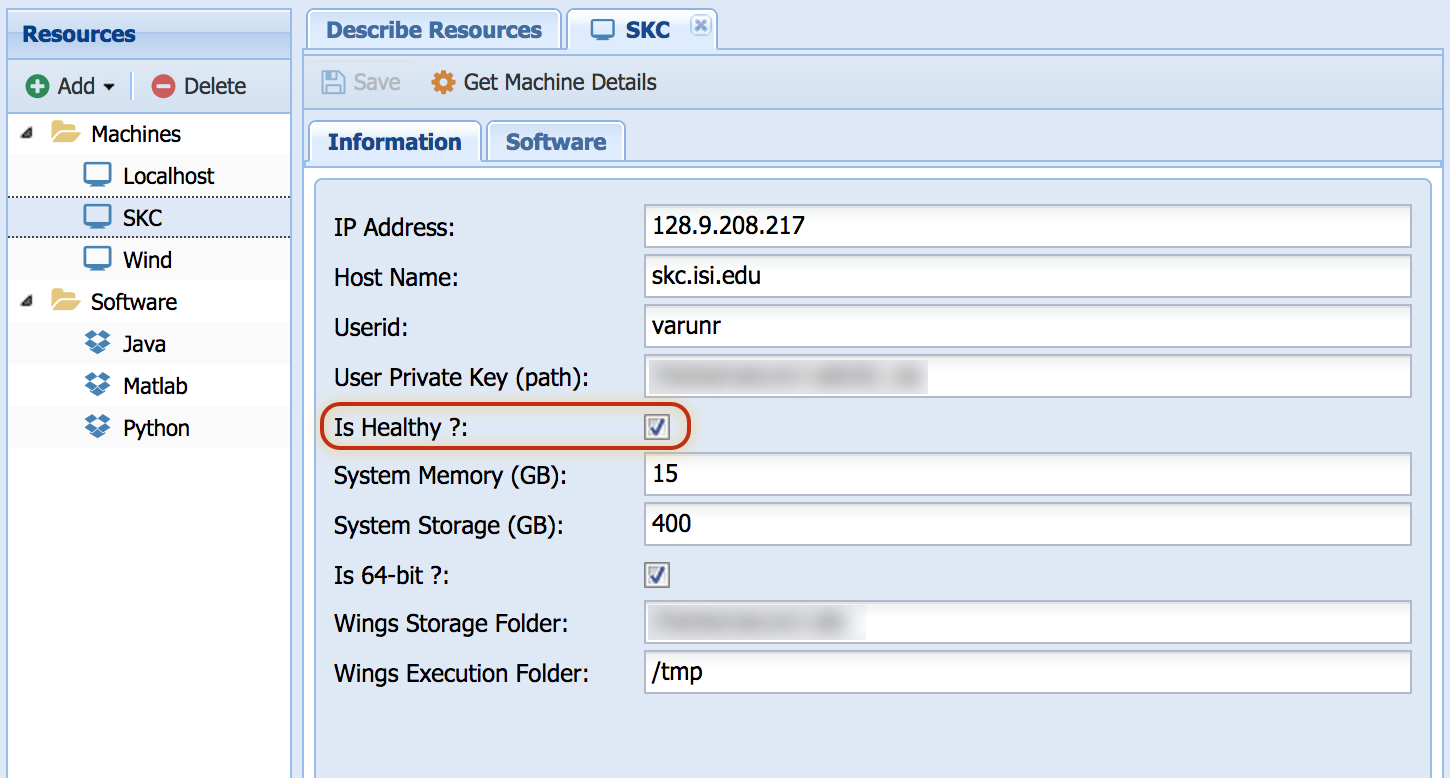Toggle the Is Healthy checkbox
The image size is (1450, 778).
657,428
